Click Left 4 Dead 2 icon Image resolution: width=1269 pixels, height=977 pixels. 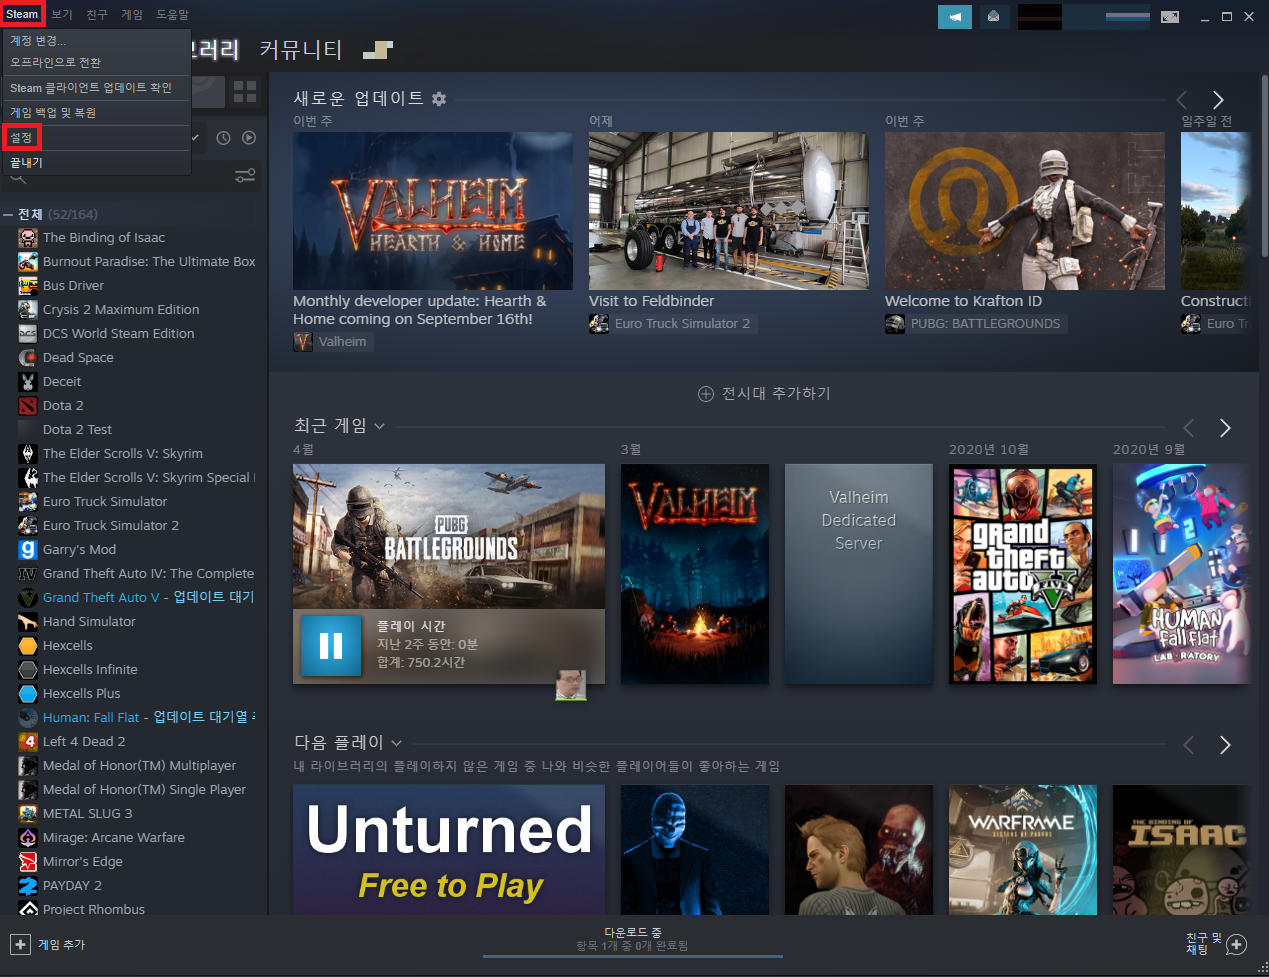pyautogui.click(x=28, y=742)
